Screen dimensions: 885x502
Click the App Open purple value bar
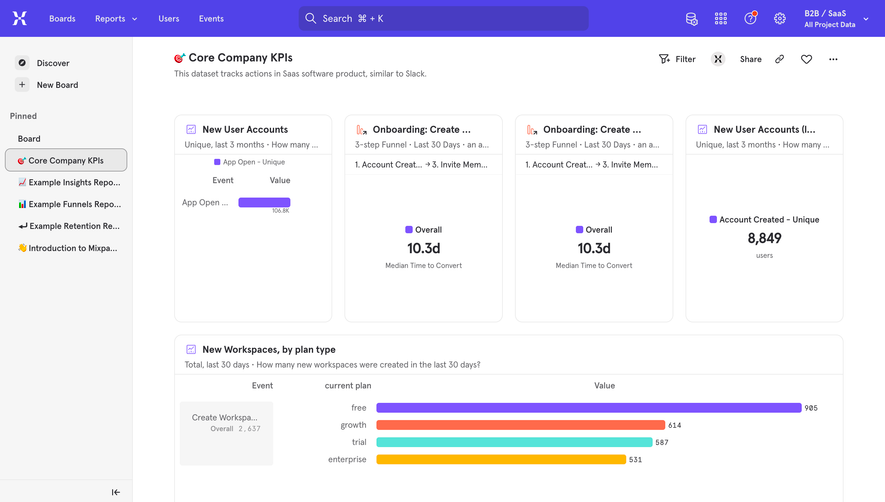[x=264, y=202]
